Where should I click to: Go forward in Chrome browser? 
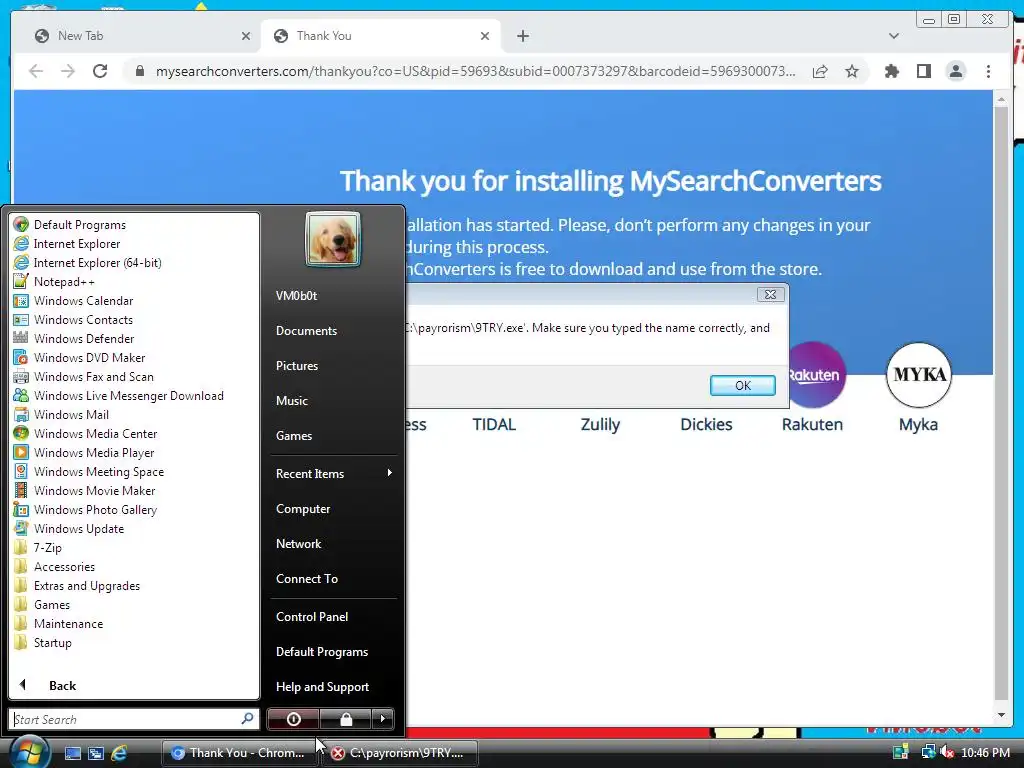68,71
